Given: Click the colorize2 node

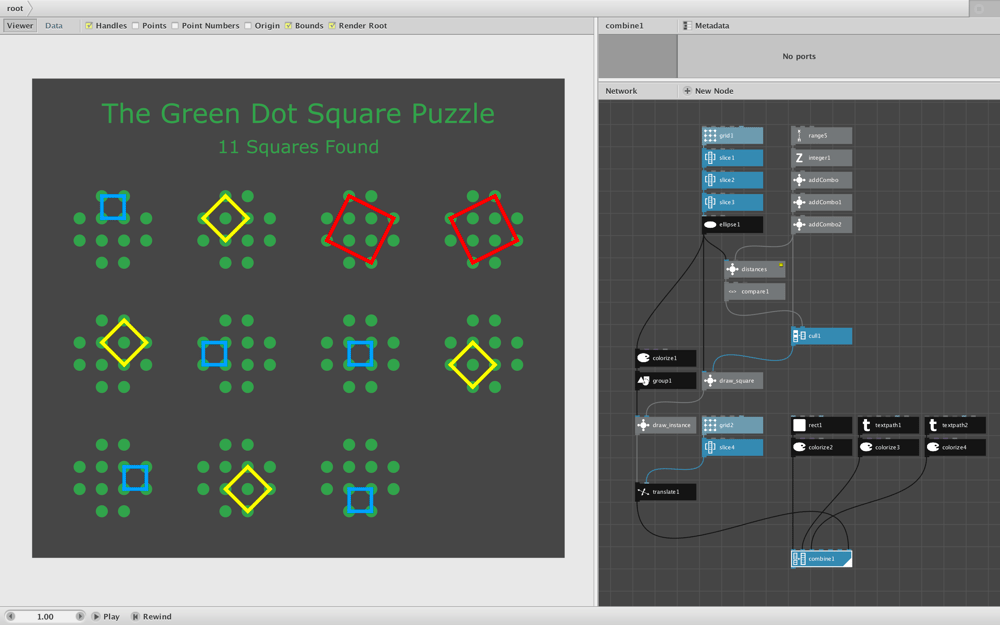Looking at the screenshot, I should click(821, 448).
